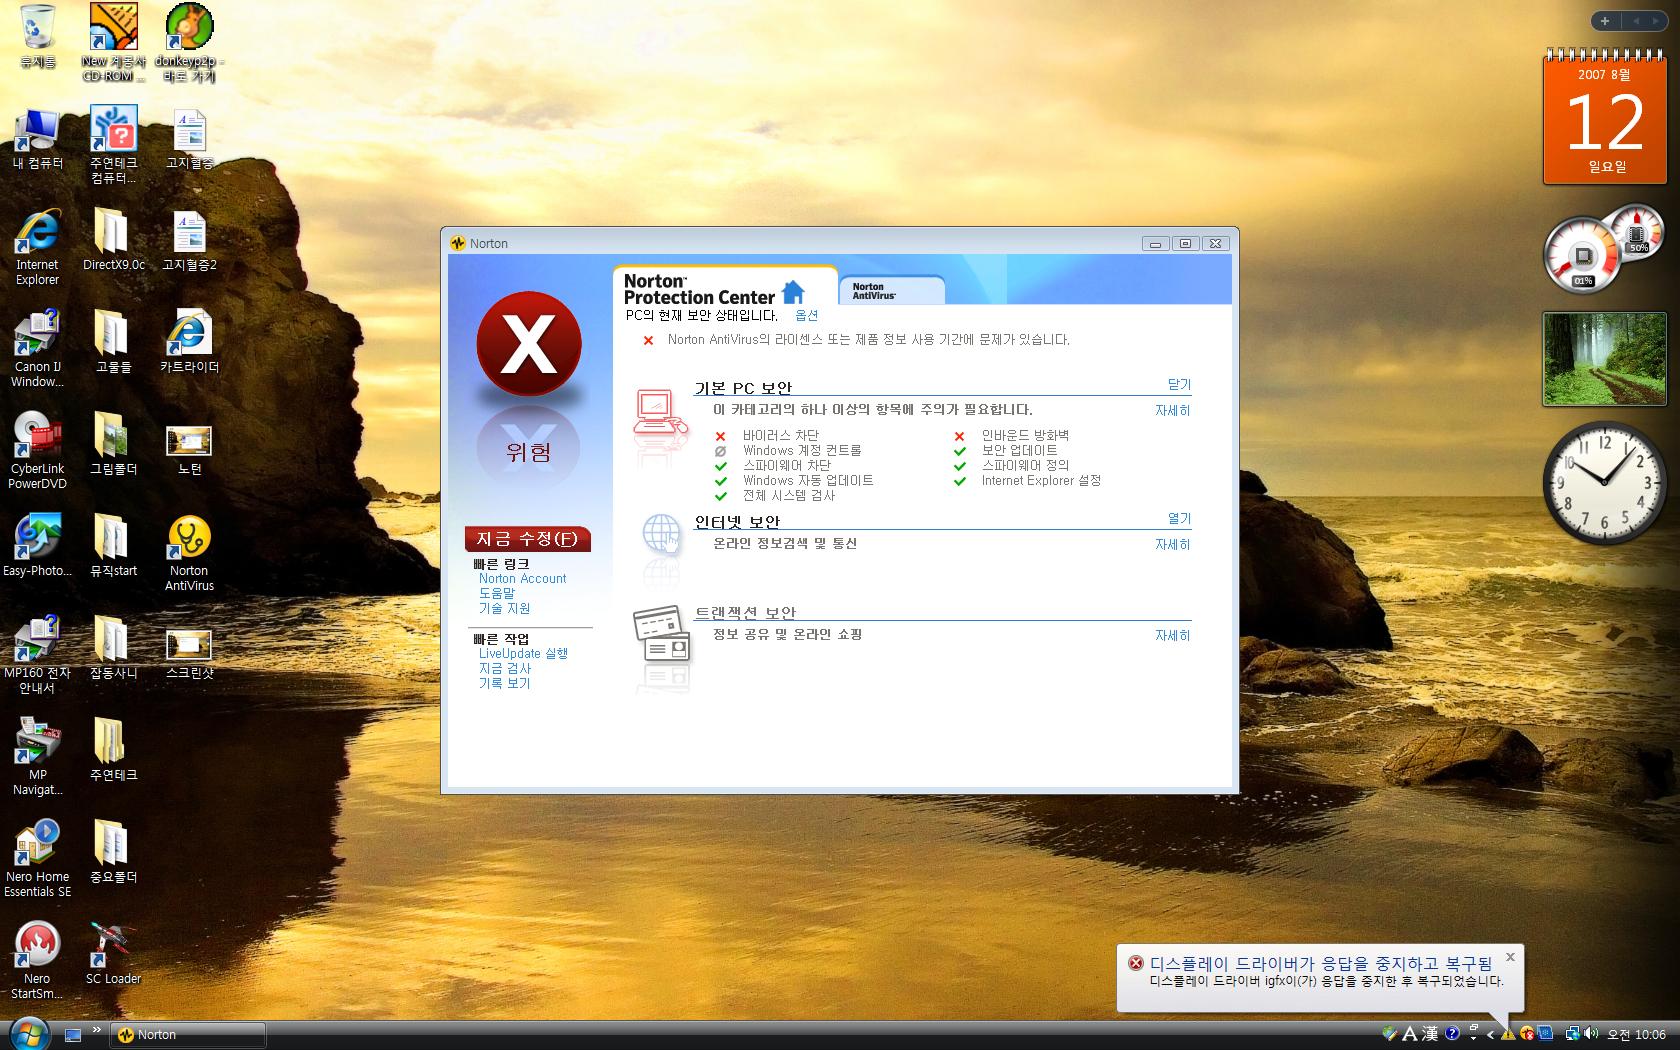1680x1050 pixels.
Task: Open the Canon IJ Window desktop icon
Action: click(37, 349)
